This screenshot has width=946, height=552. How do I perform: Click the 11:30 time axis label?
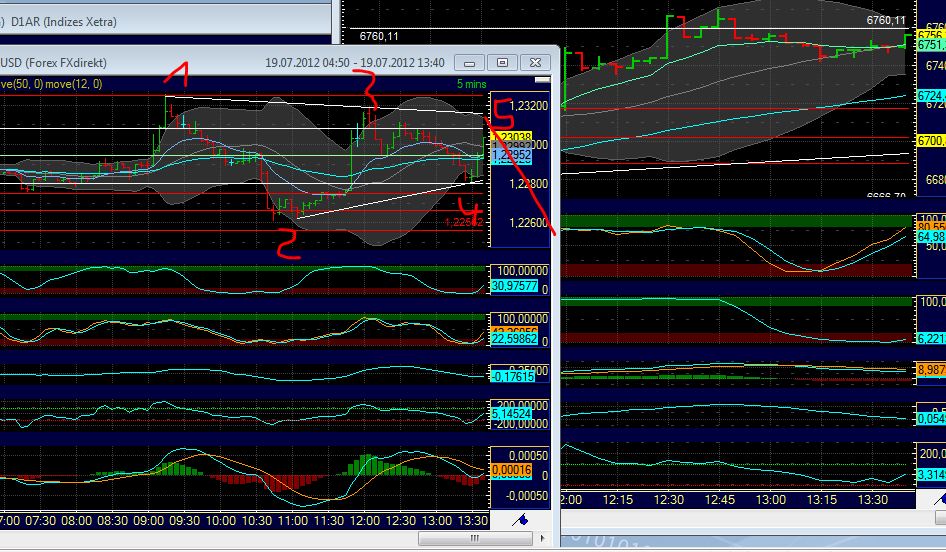point(329,521)
